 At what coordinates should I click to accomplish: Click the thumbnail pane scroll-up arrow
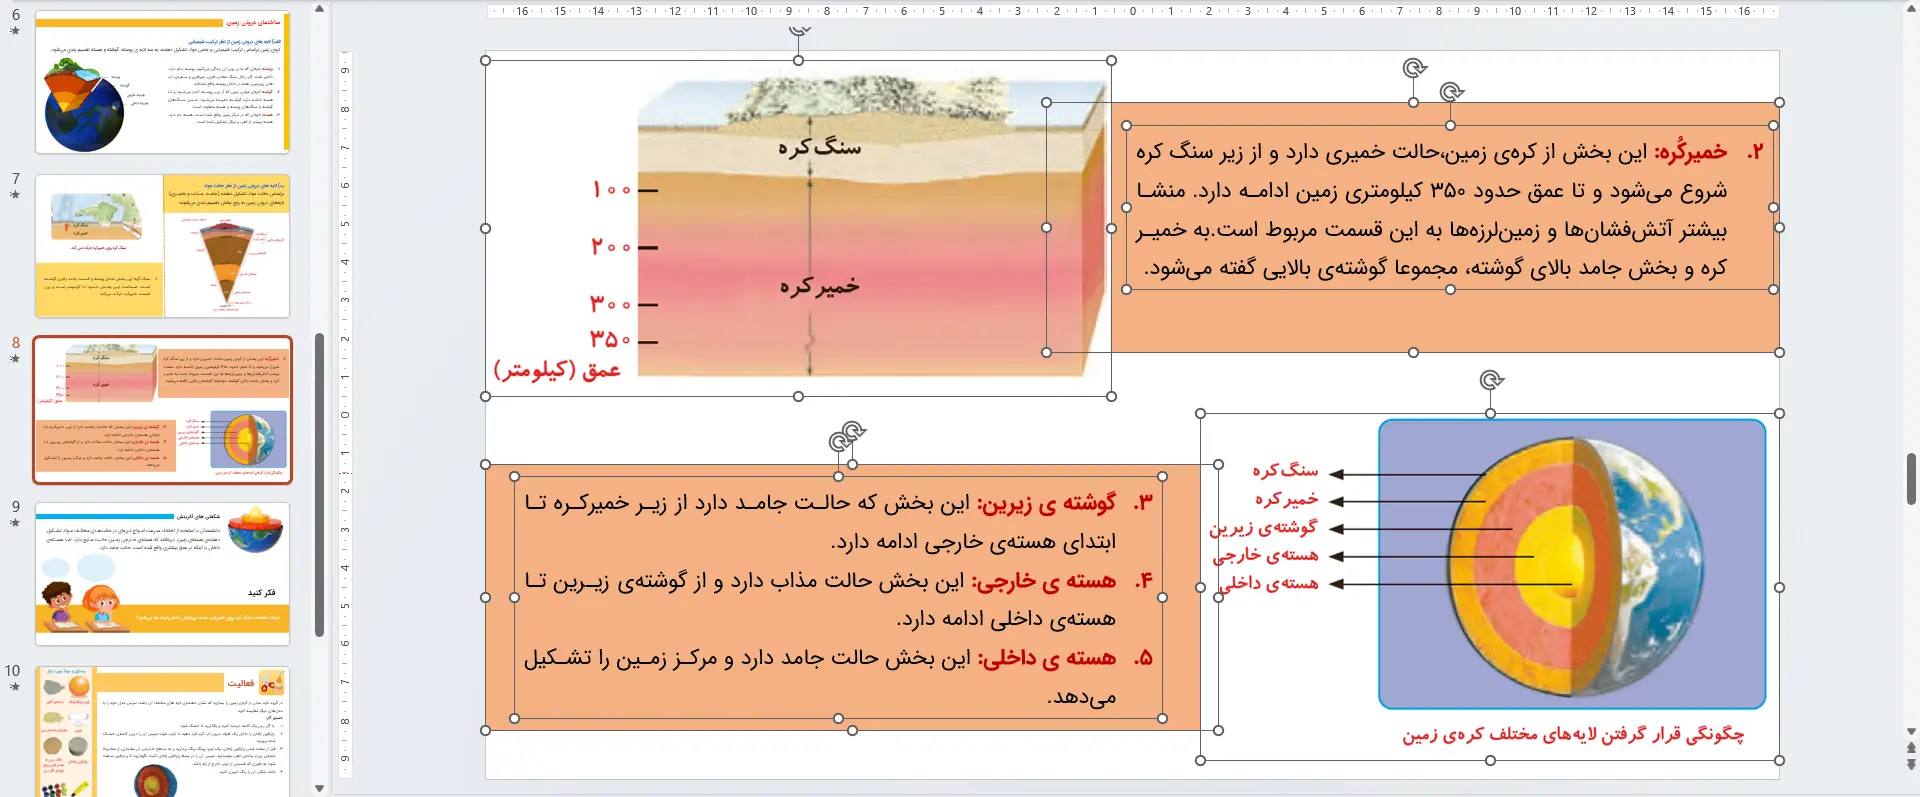(x=319, y=8)
